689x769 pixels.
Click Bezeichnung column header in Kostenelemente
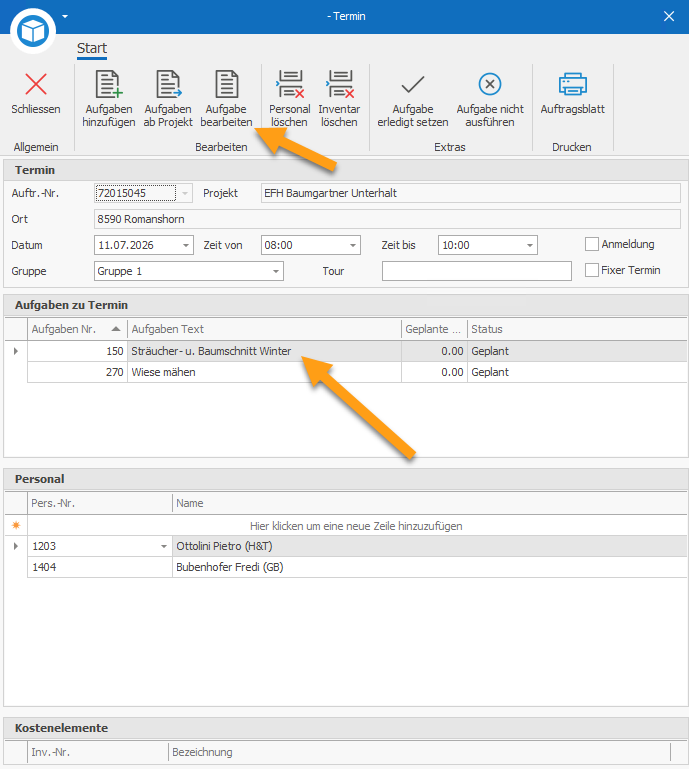[419, 752]
